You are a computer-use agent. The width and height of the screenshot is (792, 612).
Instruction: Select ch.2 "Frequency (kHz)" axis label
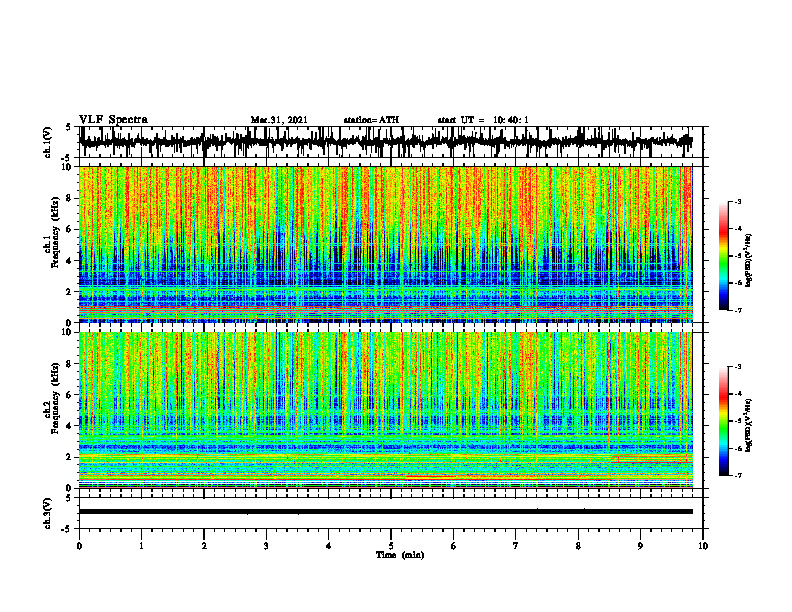(x=56, y=398)
